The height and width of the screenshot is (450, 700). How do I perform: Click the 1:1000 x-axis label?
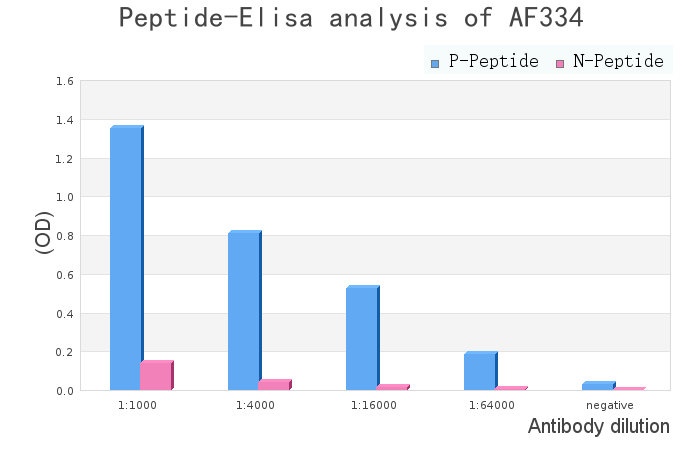tap(138, 405)
